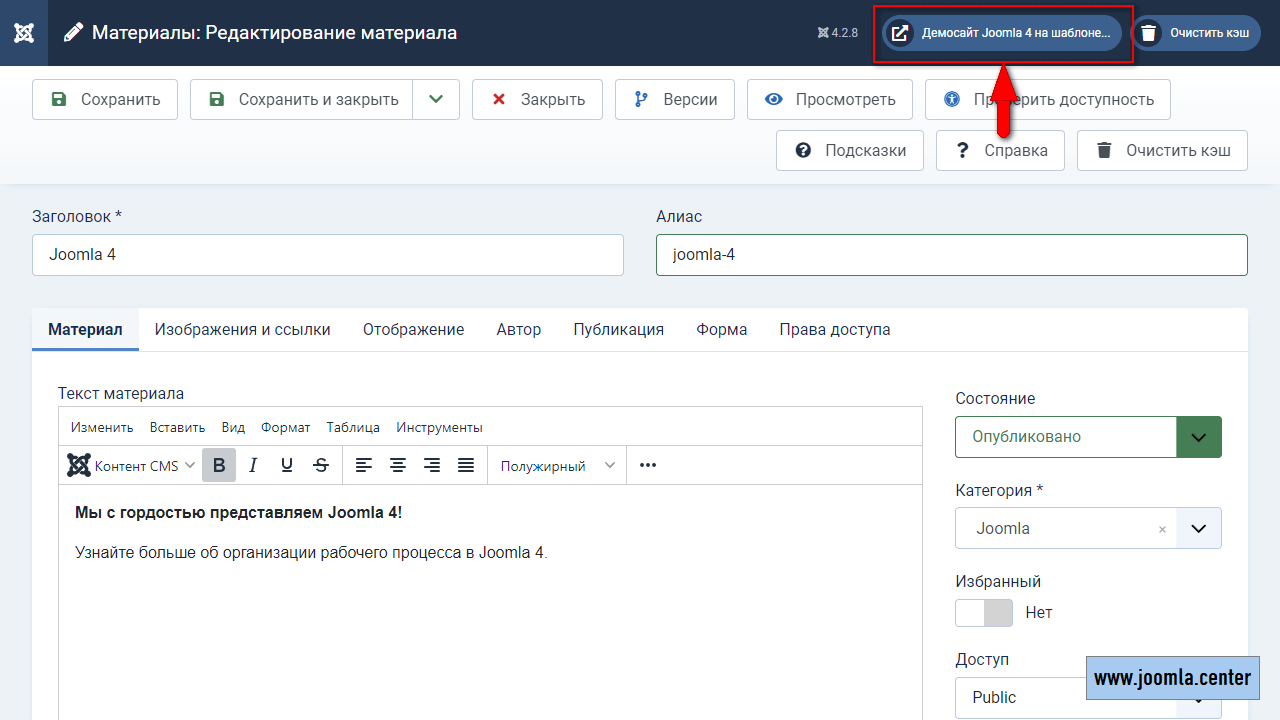Open the editor Формат menu
Viewport: 1280px width, 720px height.
[286, 427]
